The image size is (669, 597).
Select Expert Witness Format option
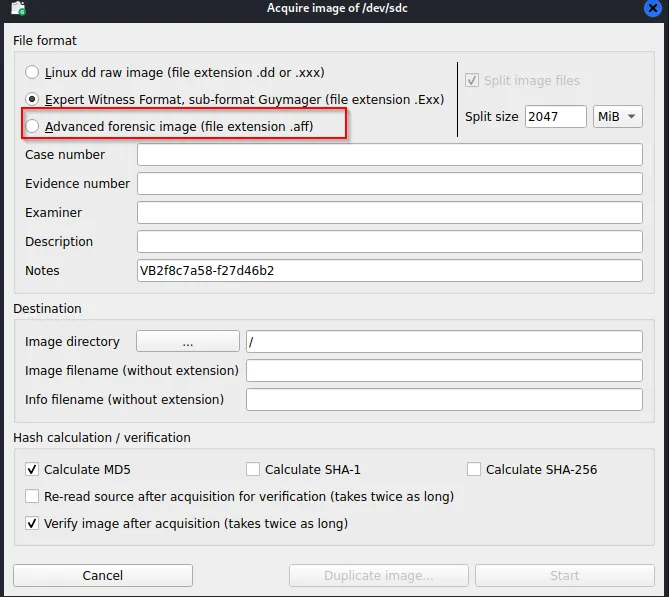coord(33,99)
